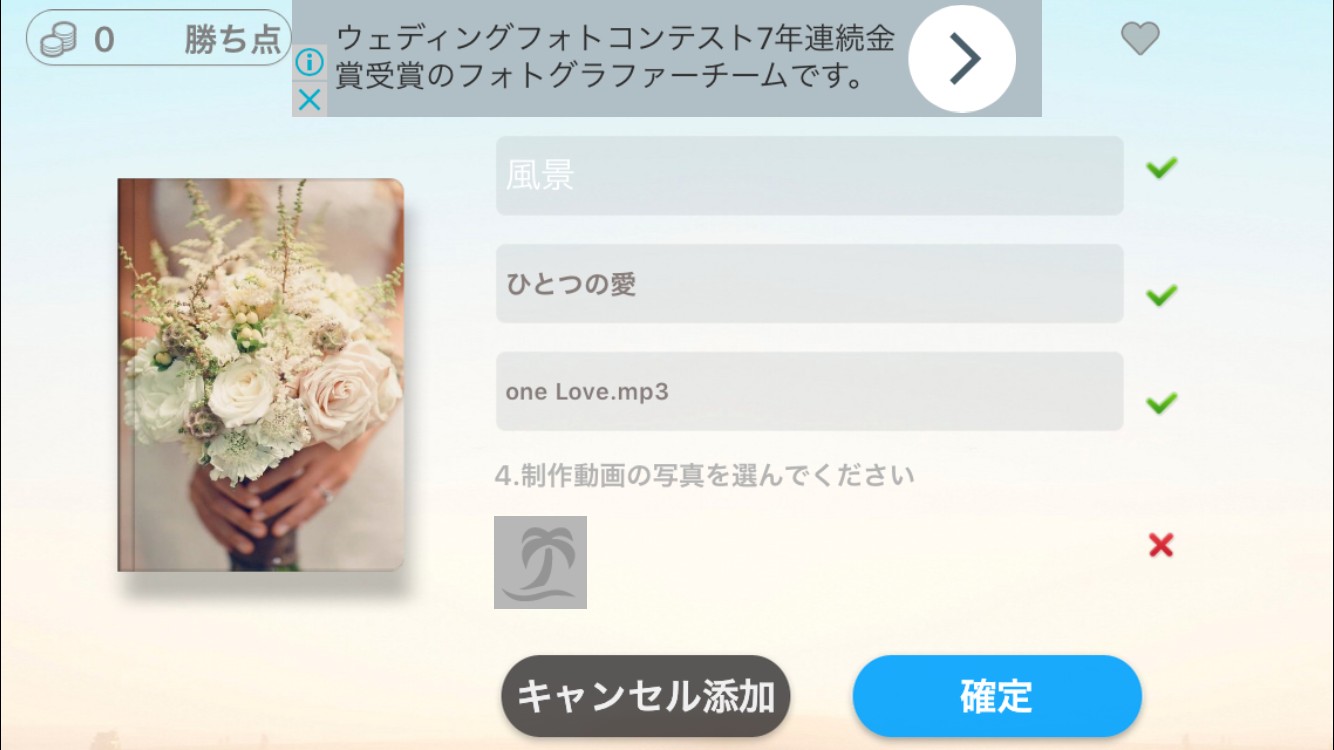Confirm with the 確定 button
1334x750 pixels.
point(997,696)
